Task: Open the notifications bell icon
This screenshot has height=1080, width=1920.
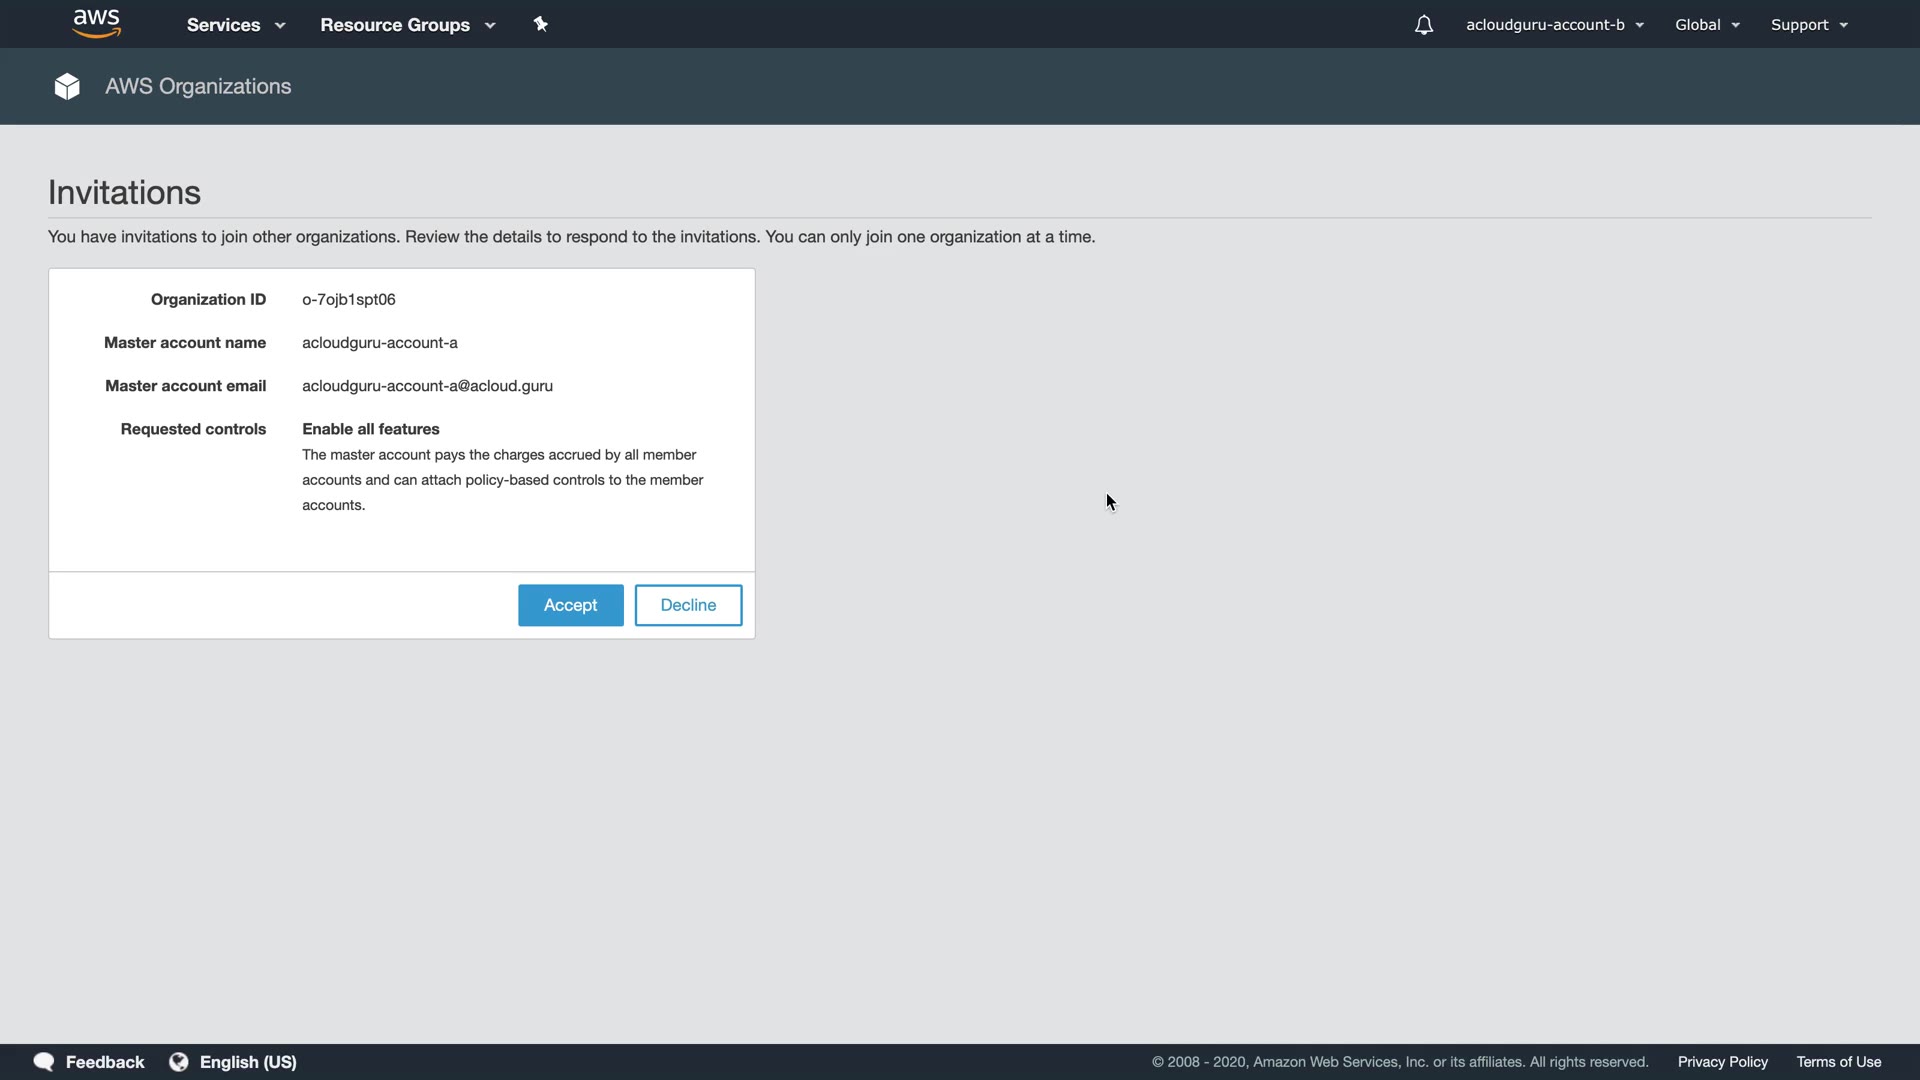Action: coord(1423,25)
